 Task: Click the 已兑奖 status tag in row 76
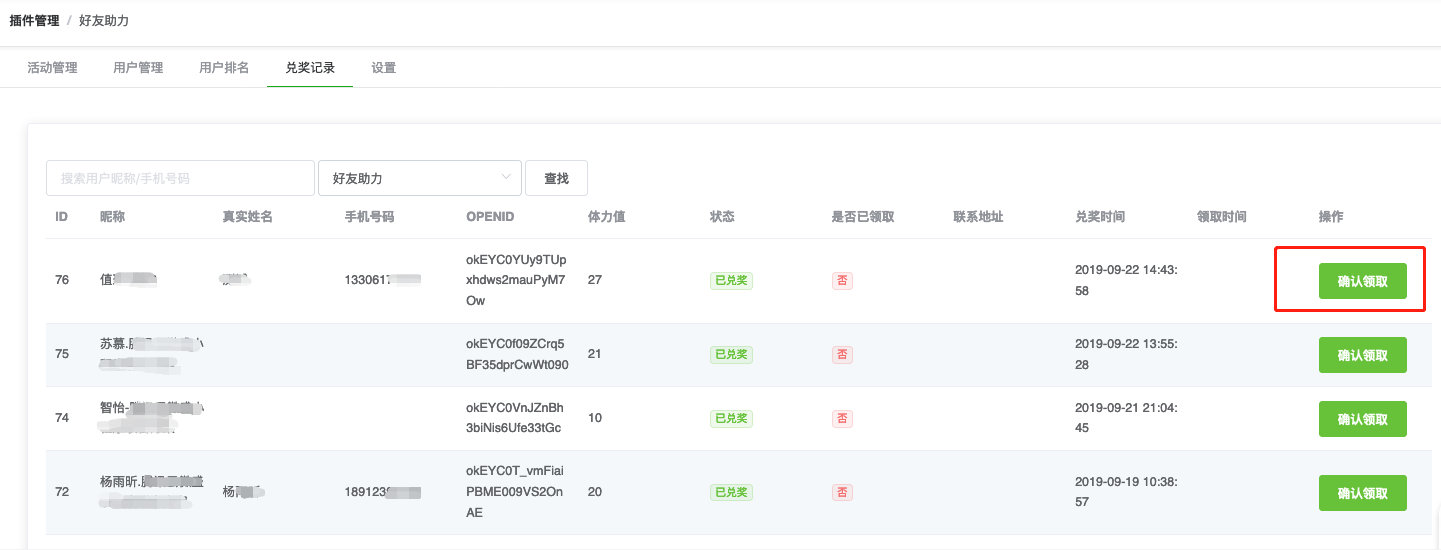point(731,281)
